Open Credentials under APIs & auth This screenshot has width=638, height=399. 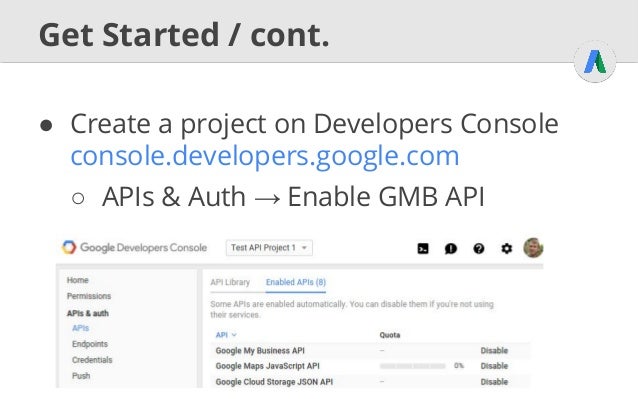(x=92, y=360)
